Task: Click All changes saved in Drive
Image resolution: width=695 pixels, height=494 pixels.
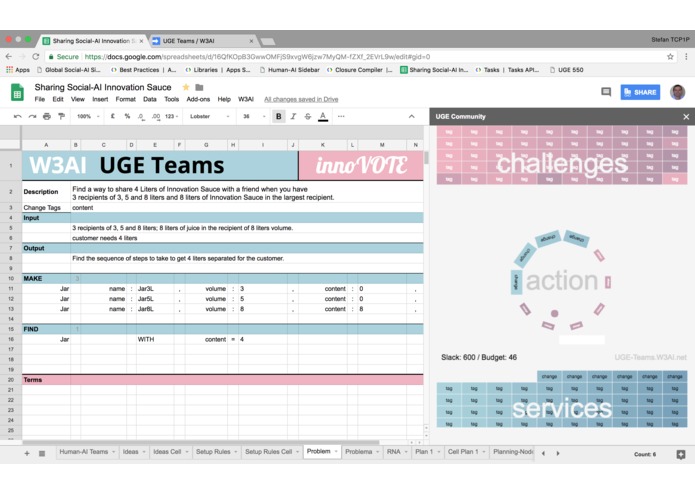Action: pyautogui.click(x=301, y=99)
